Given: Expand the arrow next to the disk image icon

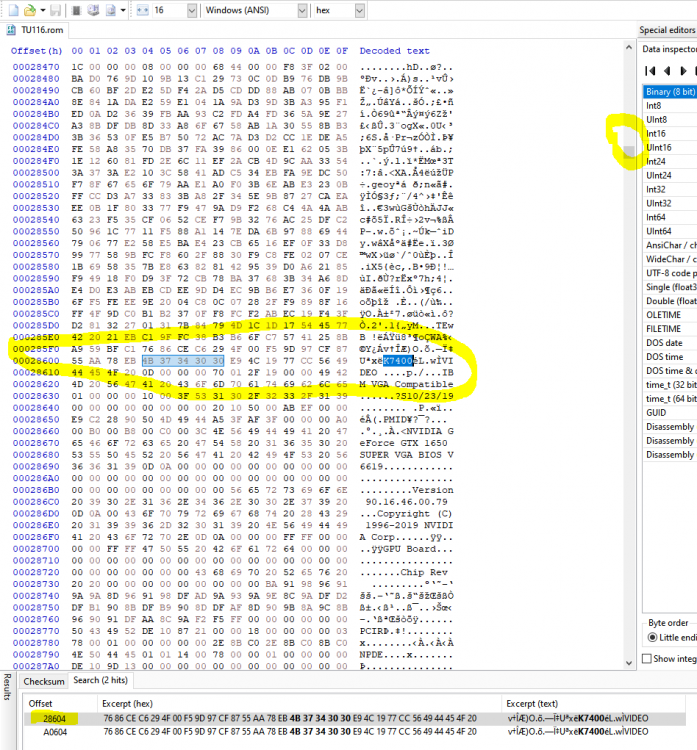Looking at the screenshot, I should [x=123, y=10].
